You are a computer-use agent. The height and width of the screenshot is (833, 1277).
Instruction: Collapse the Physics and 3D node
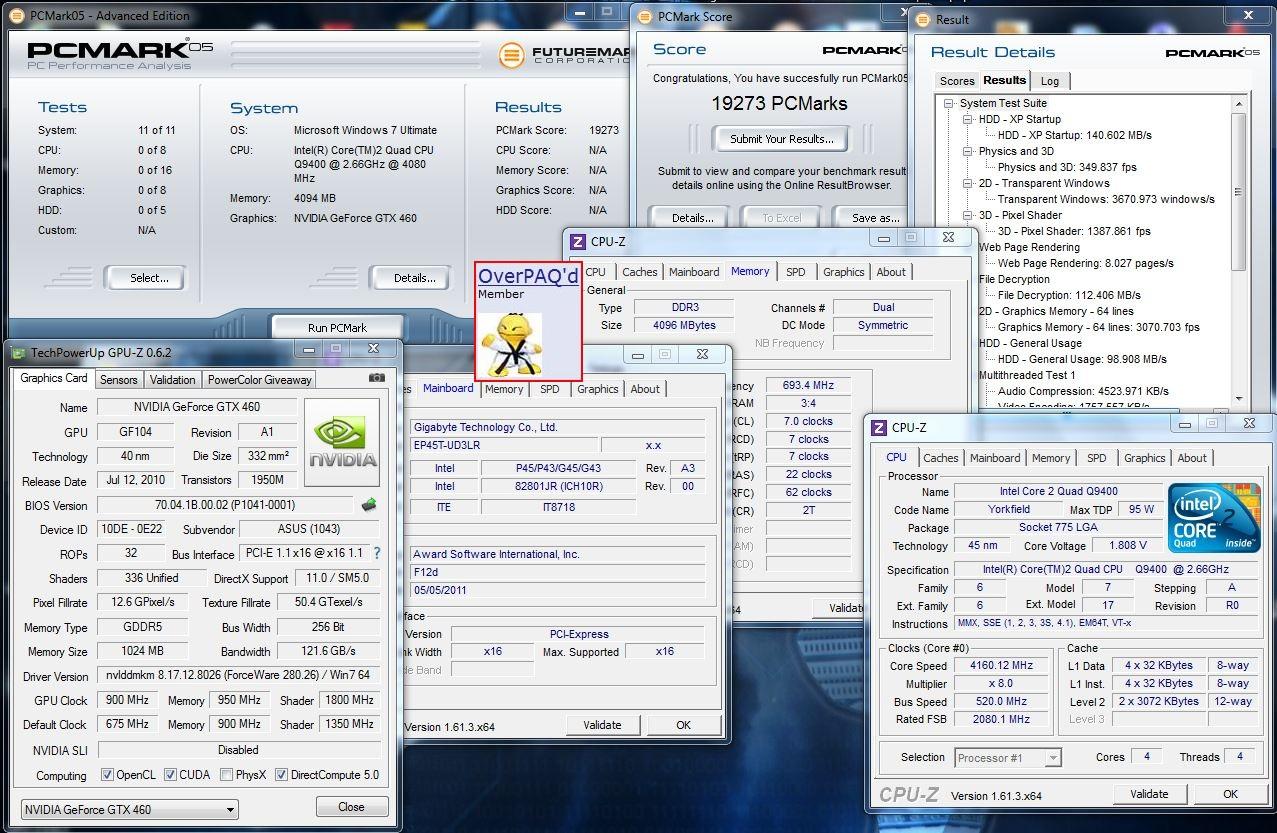click(968, 151)
